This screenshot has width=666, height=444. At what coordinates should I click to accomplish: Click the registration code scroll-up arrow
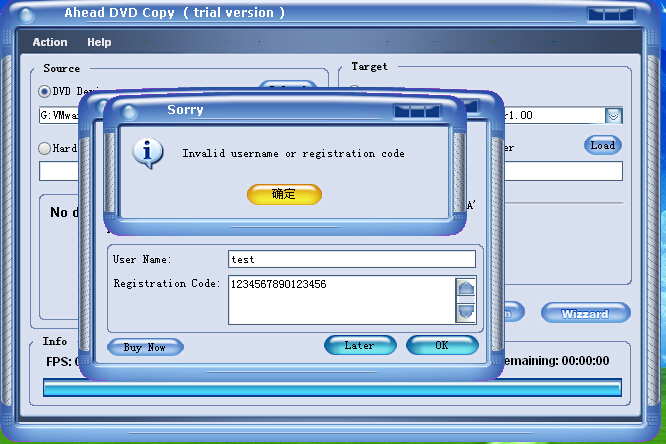pos(466,288)
